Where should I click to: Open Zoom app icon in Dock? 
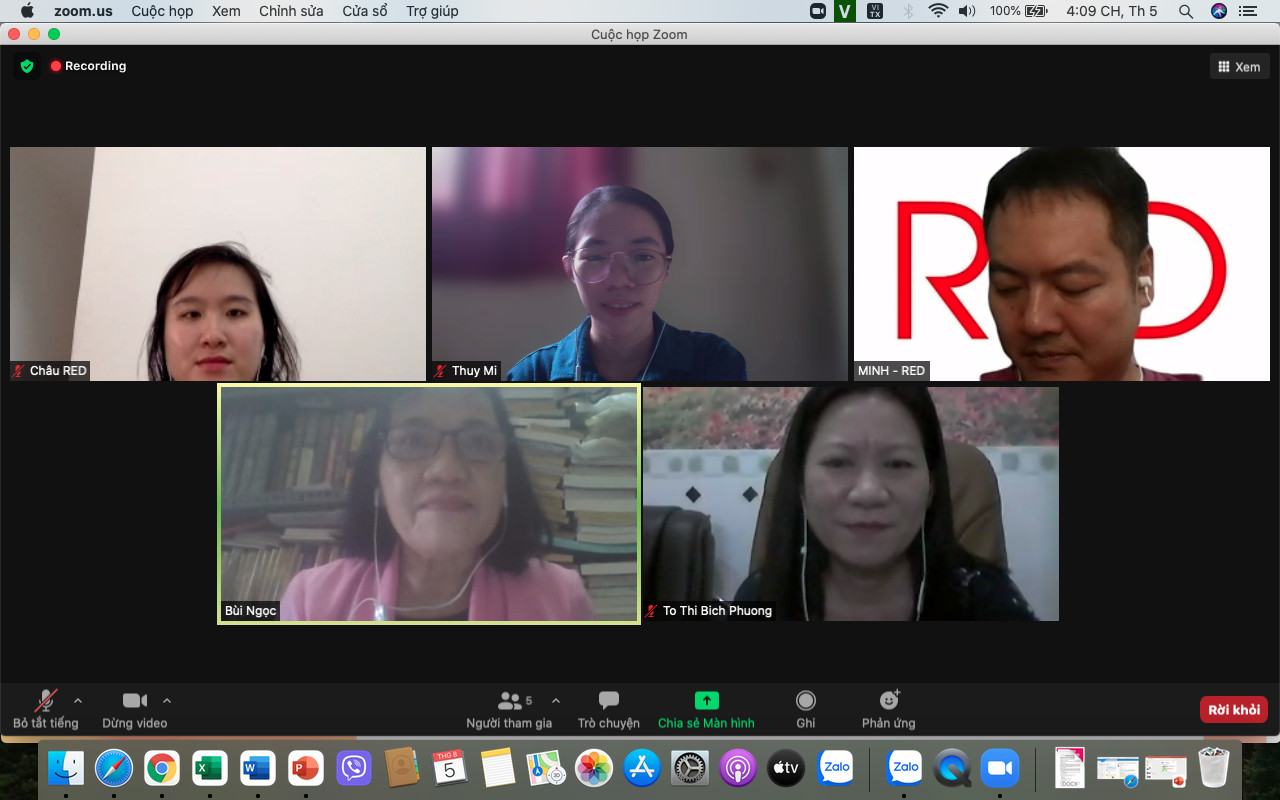(x=999, y=768)
